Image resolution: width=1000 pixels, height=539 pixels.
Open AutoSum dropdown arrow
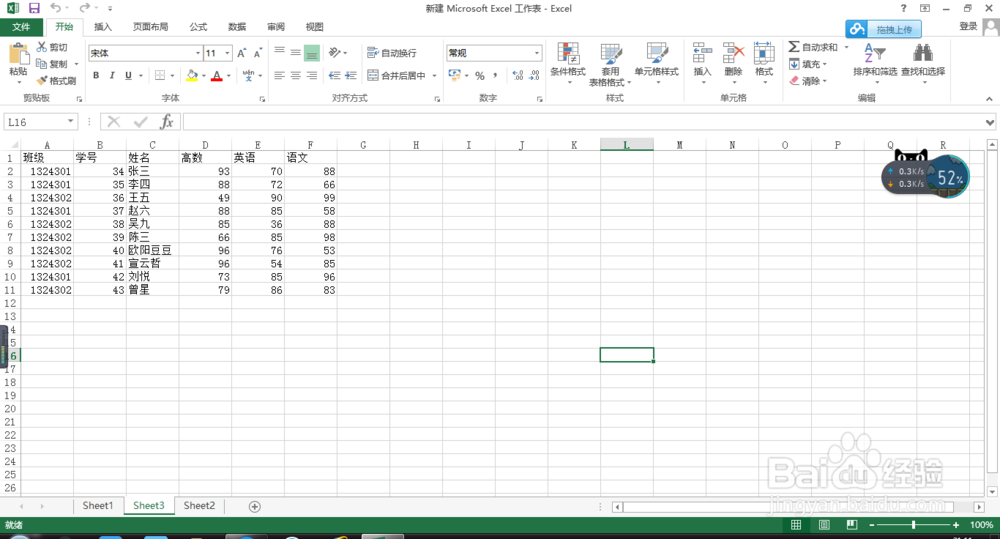click(847, 47)
